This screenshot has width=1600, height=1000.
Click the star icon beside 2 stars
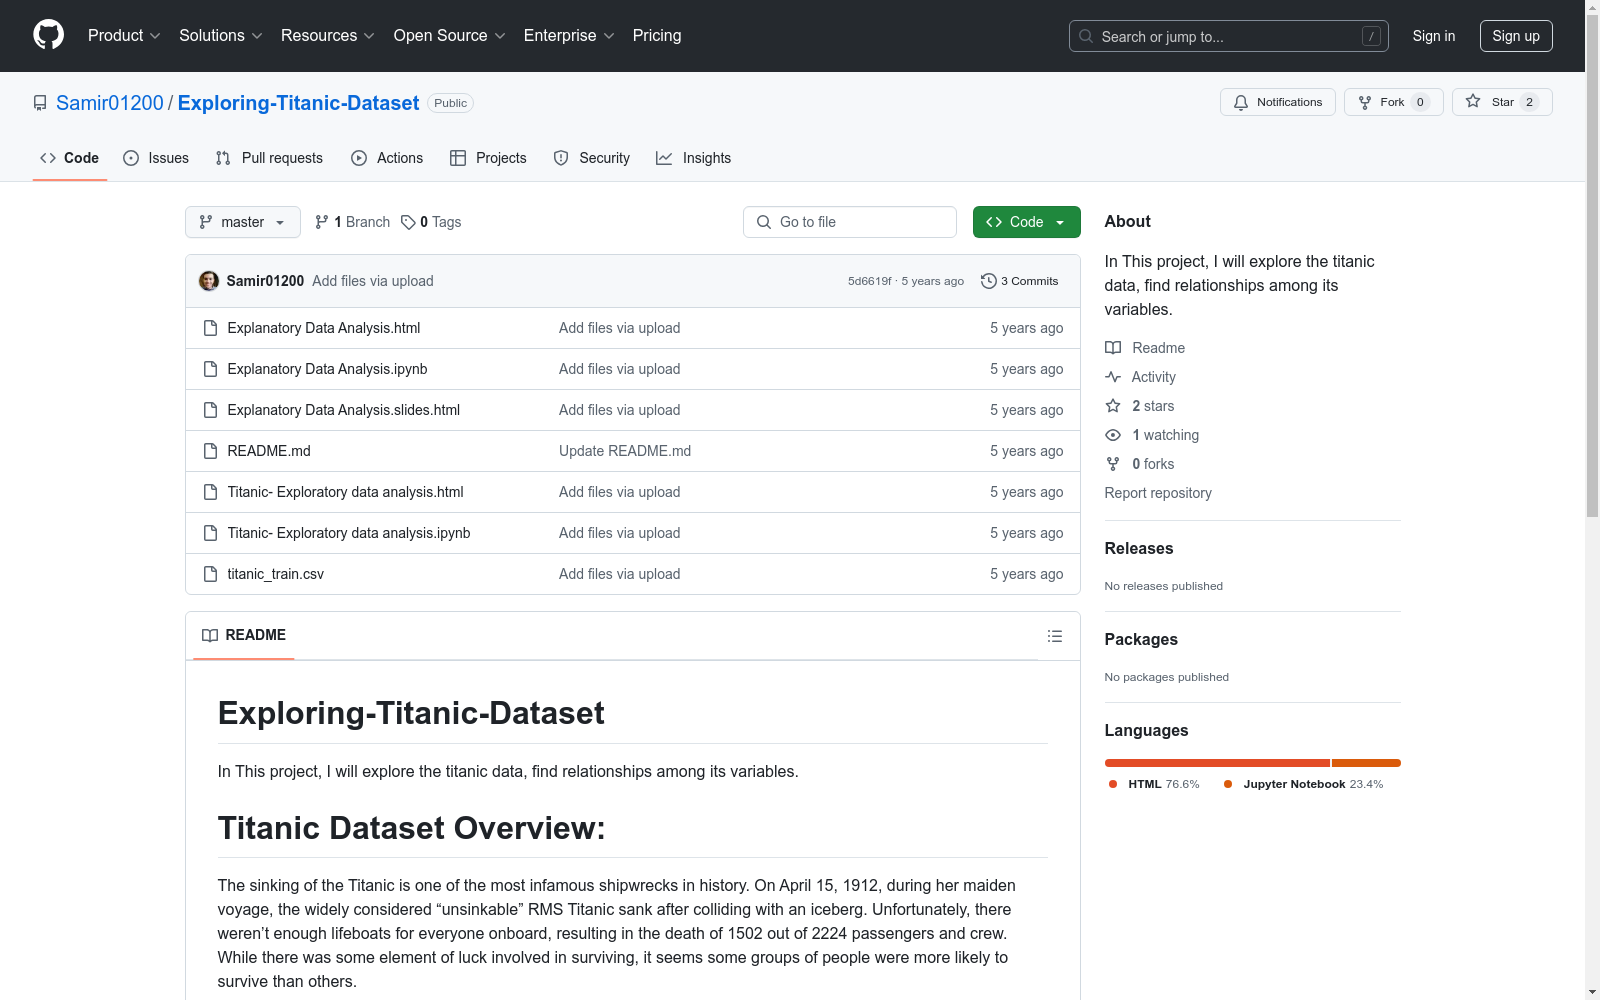1113,406
